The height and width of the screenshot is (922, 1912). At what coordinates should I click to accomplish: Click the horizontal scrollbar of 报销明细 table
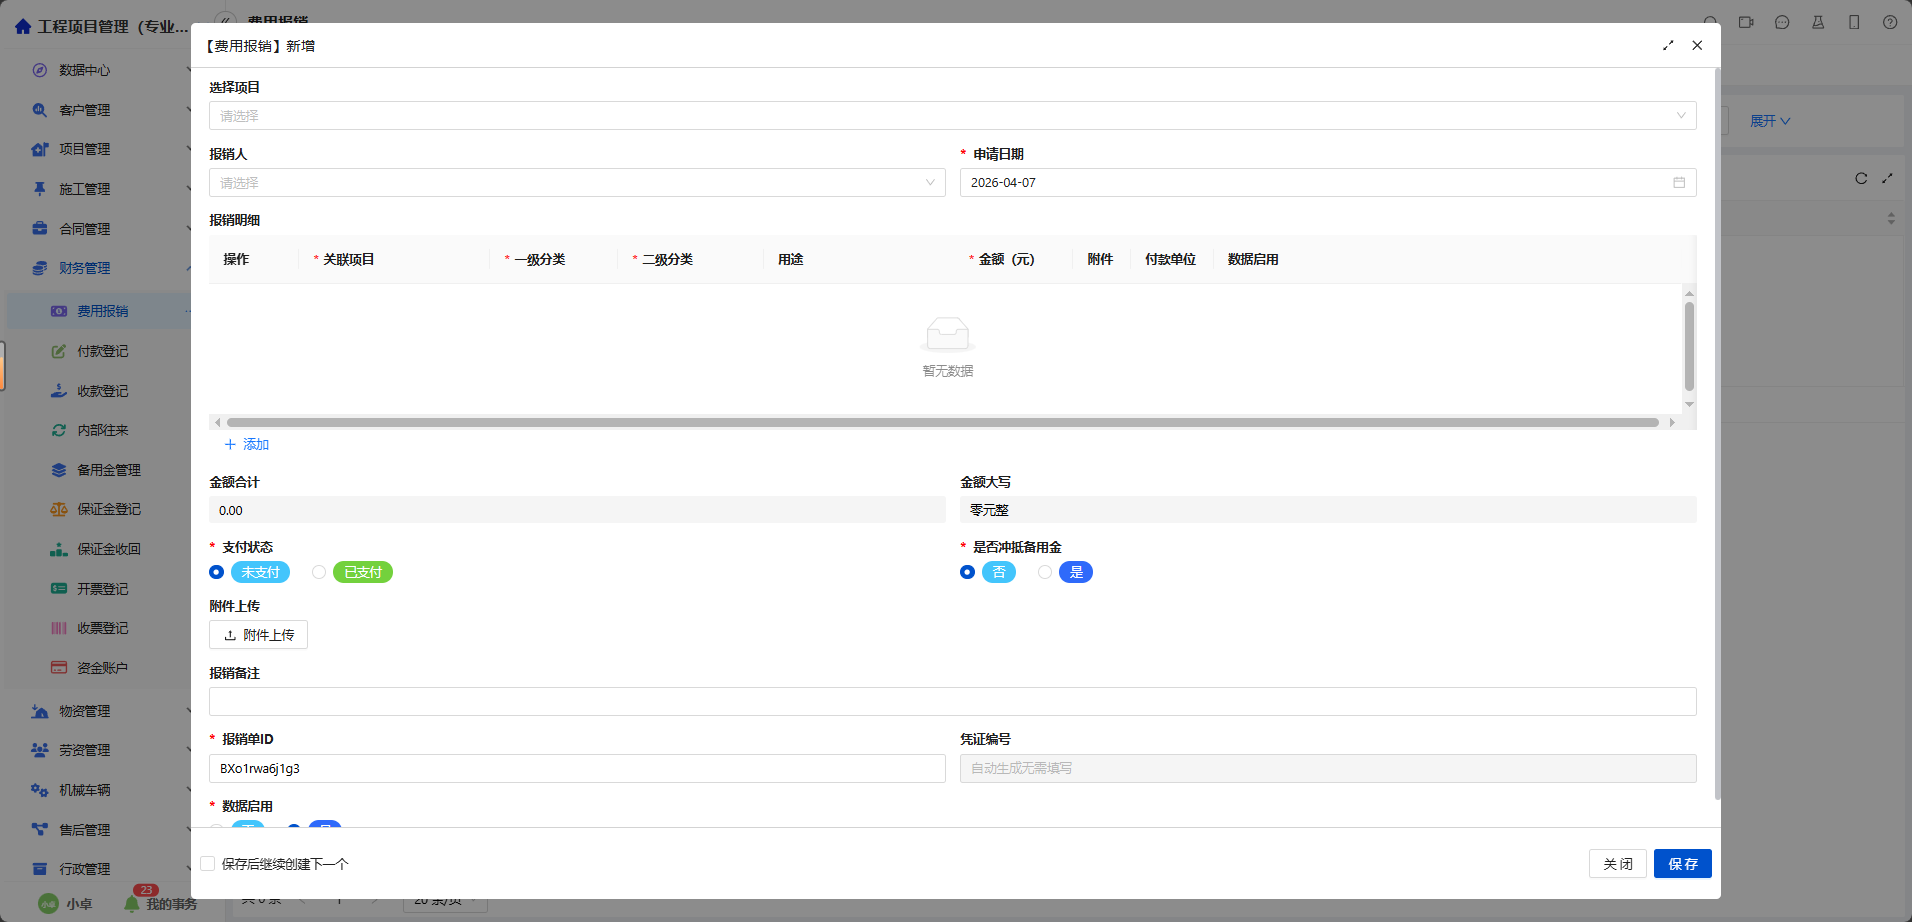coord(940,423)
